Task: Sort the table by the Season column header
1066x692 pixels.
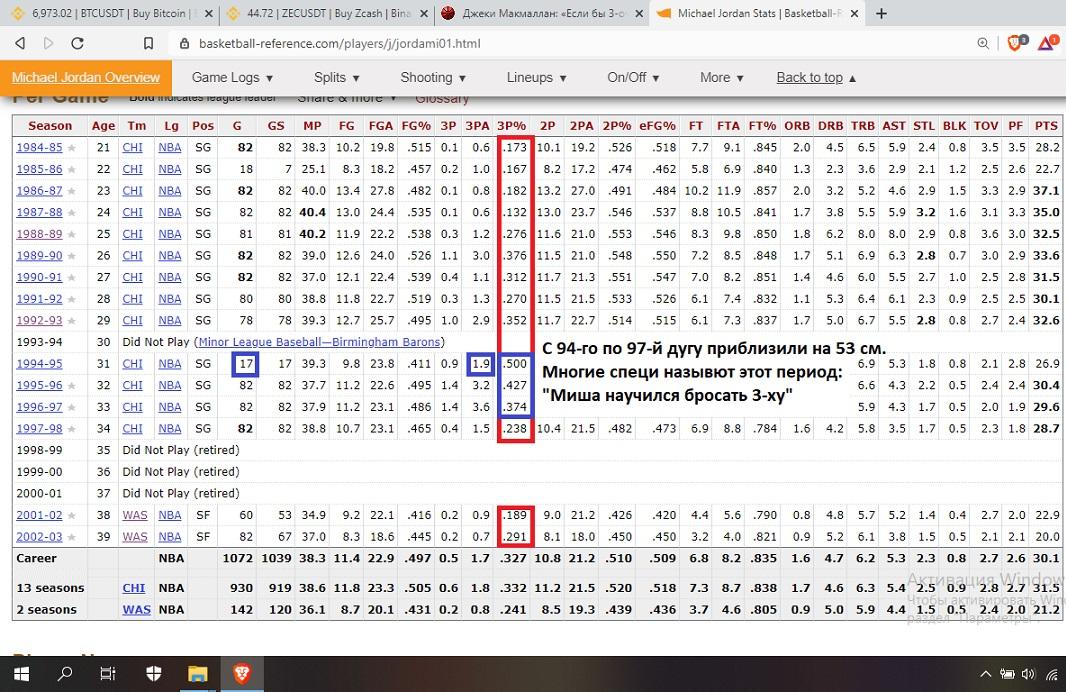Action: click(50, 126)
